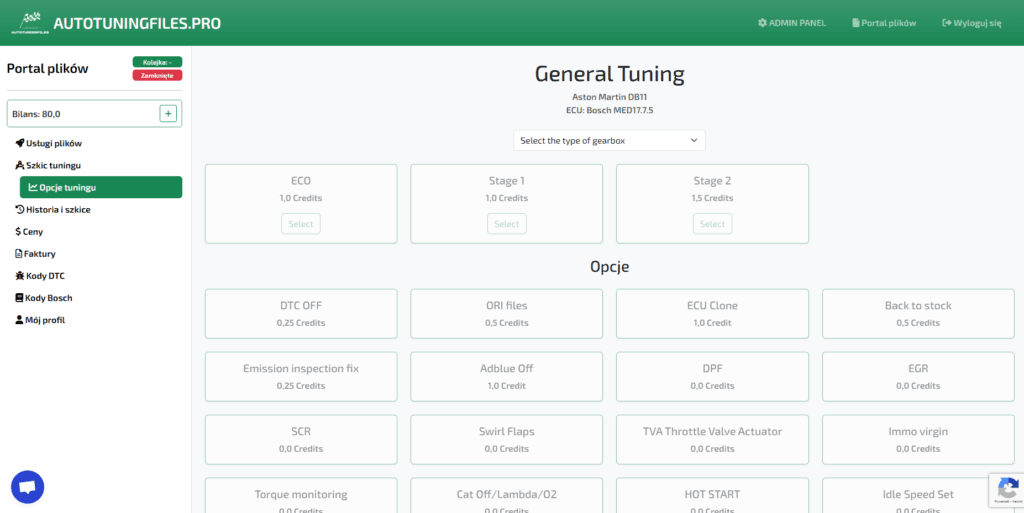This screenshot has height=513, width=1024.
Task: Go to Portal plików in top navigation
Action: 883,23
